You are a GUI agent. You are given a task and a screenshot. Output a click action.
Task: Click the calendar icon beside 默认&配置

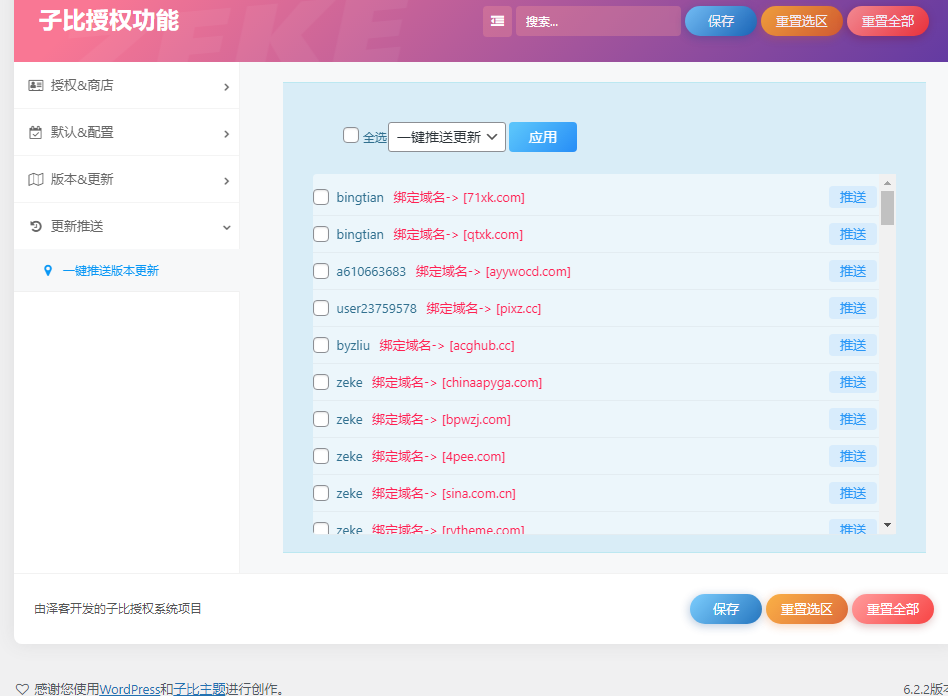35,132
